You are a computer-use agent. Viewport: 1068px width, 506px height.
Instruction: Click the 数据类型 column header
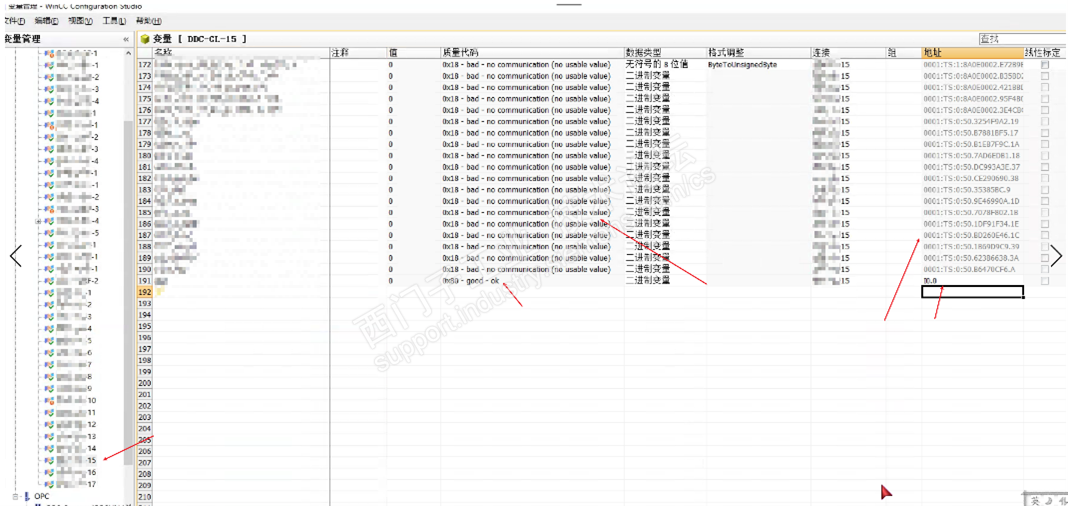click(x=665, y=52)
